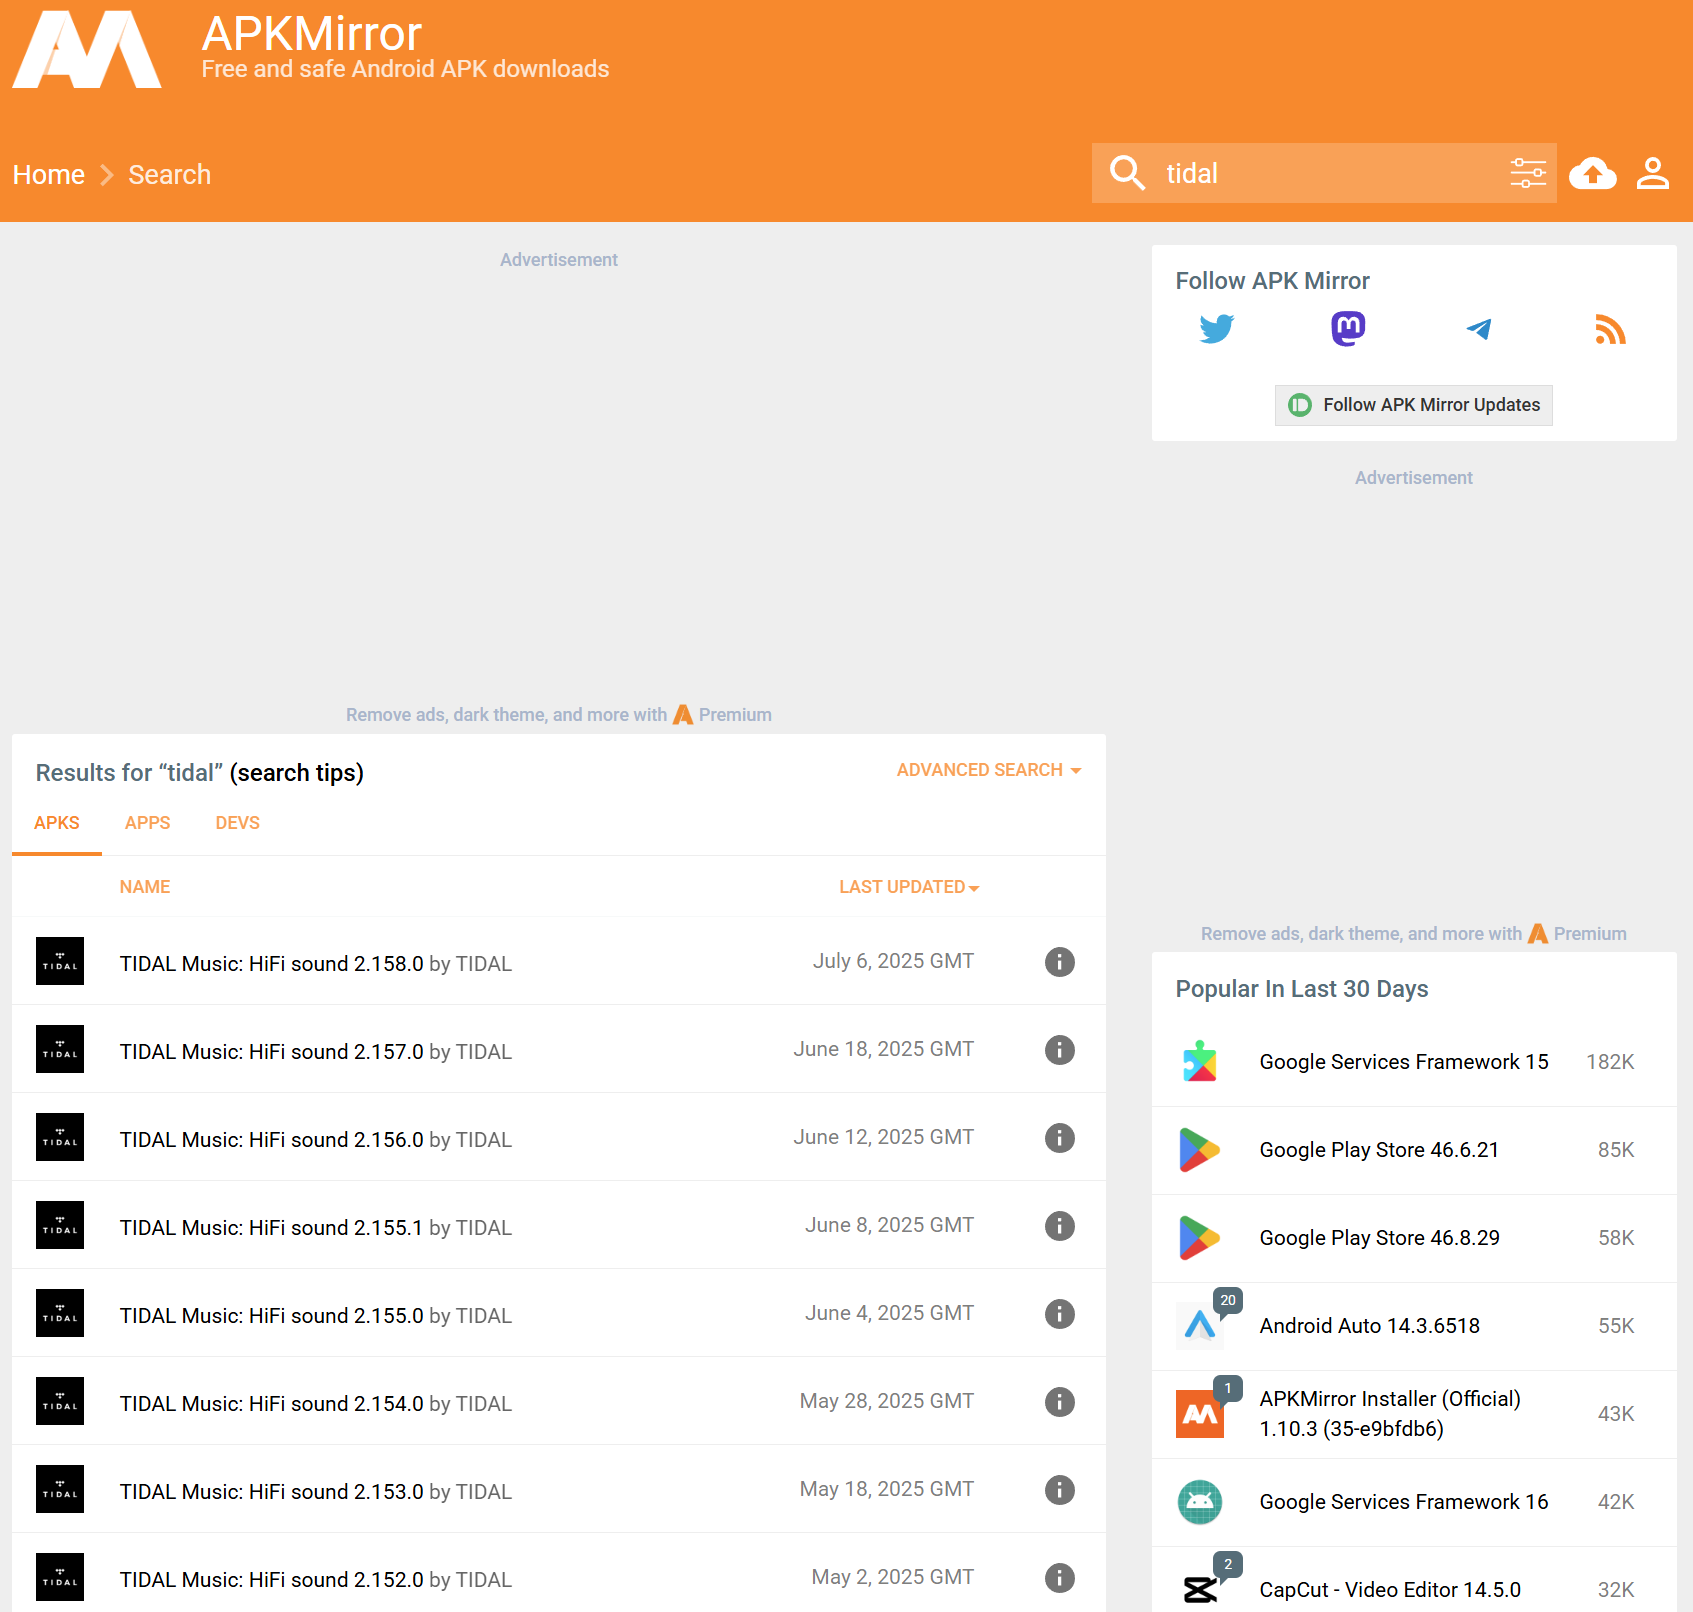Open Google Play Store 46.6.21 link
The height and width of the screenshot is (1612, 1693).
1379,1150
